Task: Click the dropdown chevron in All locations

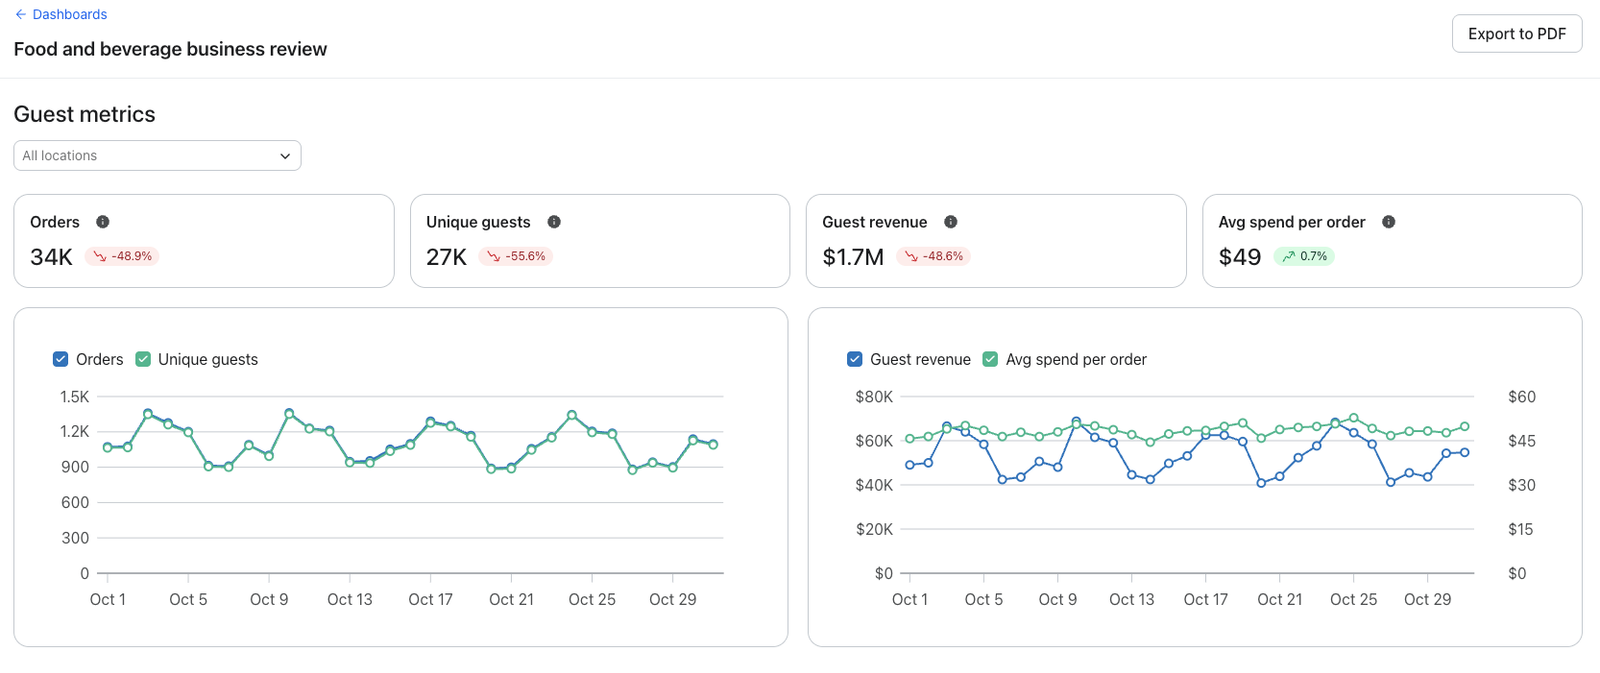Action: click(285, 156)
